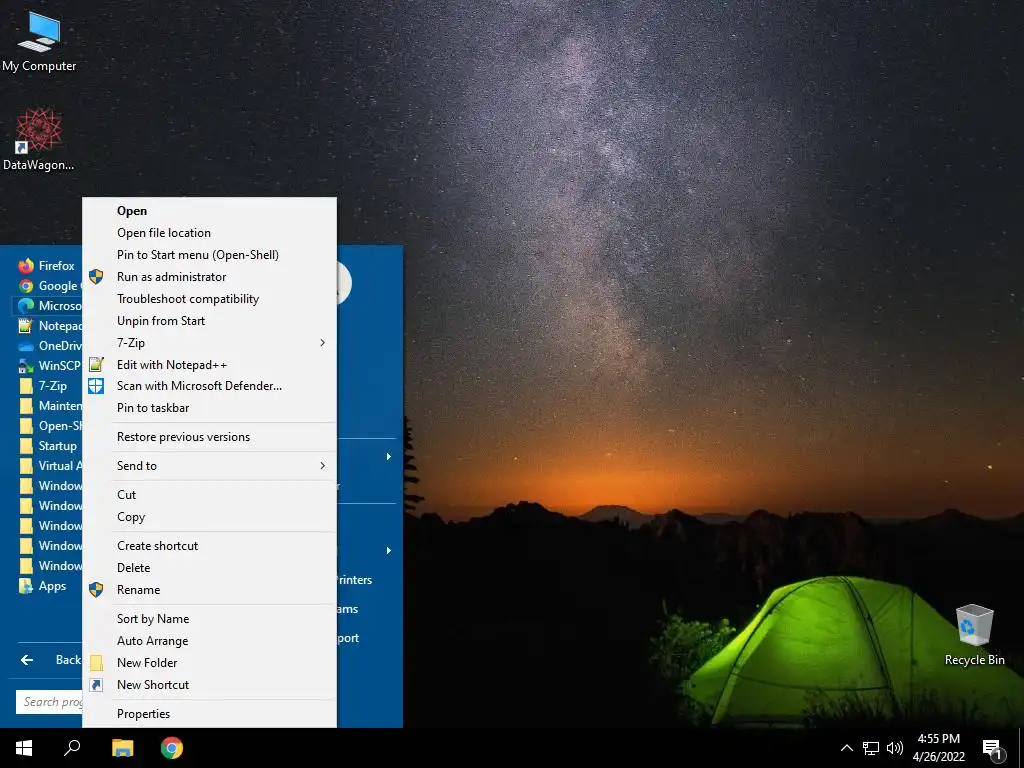
Task: Open the 7-Zip folder in program list
Action: [x=43, y=386]
